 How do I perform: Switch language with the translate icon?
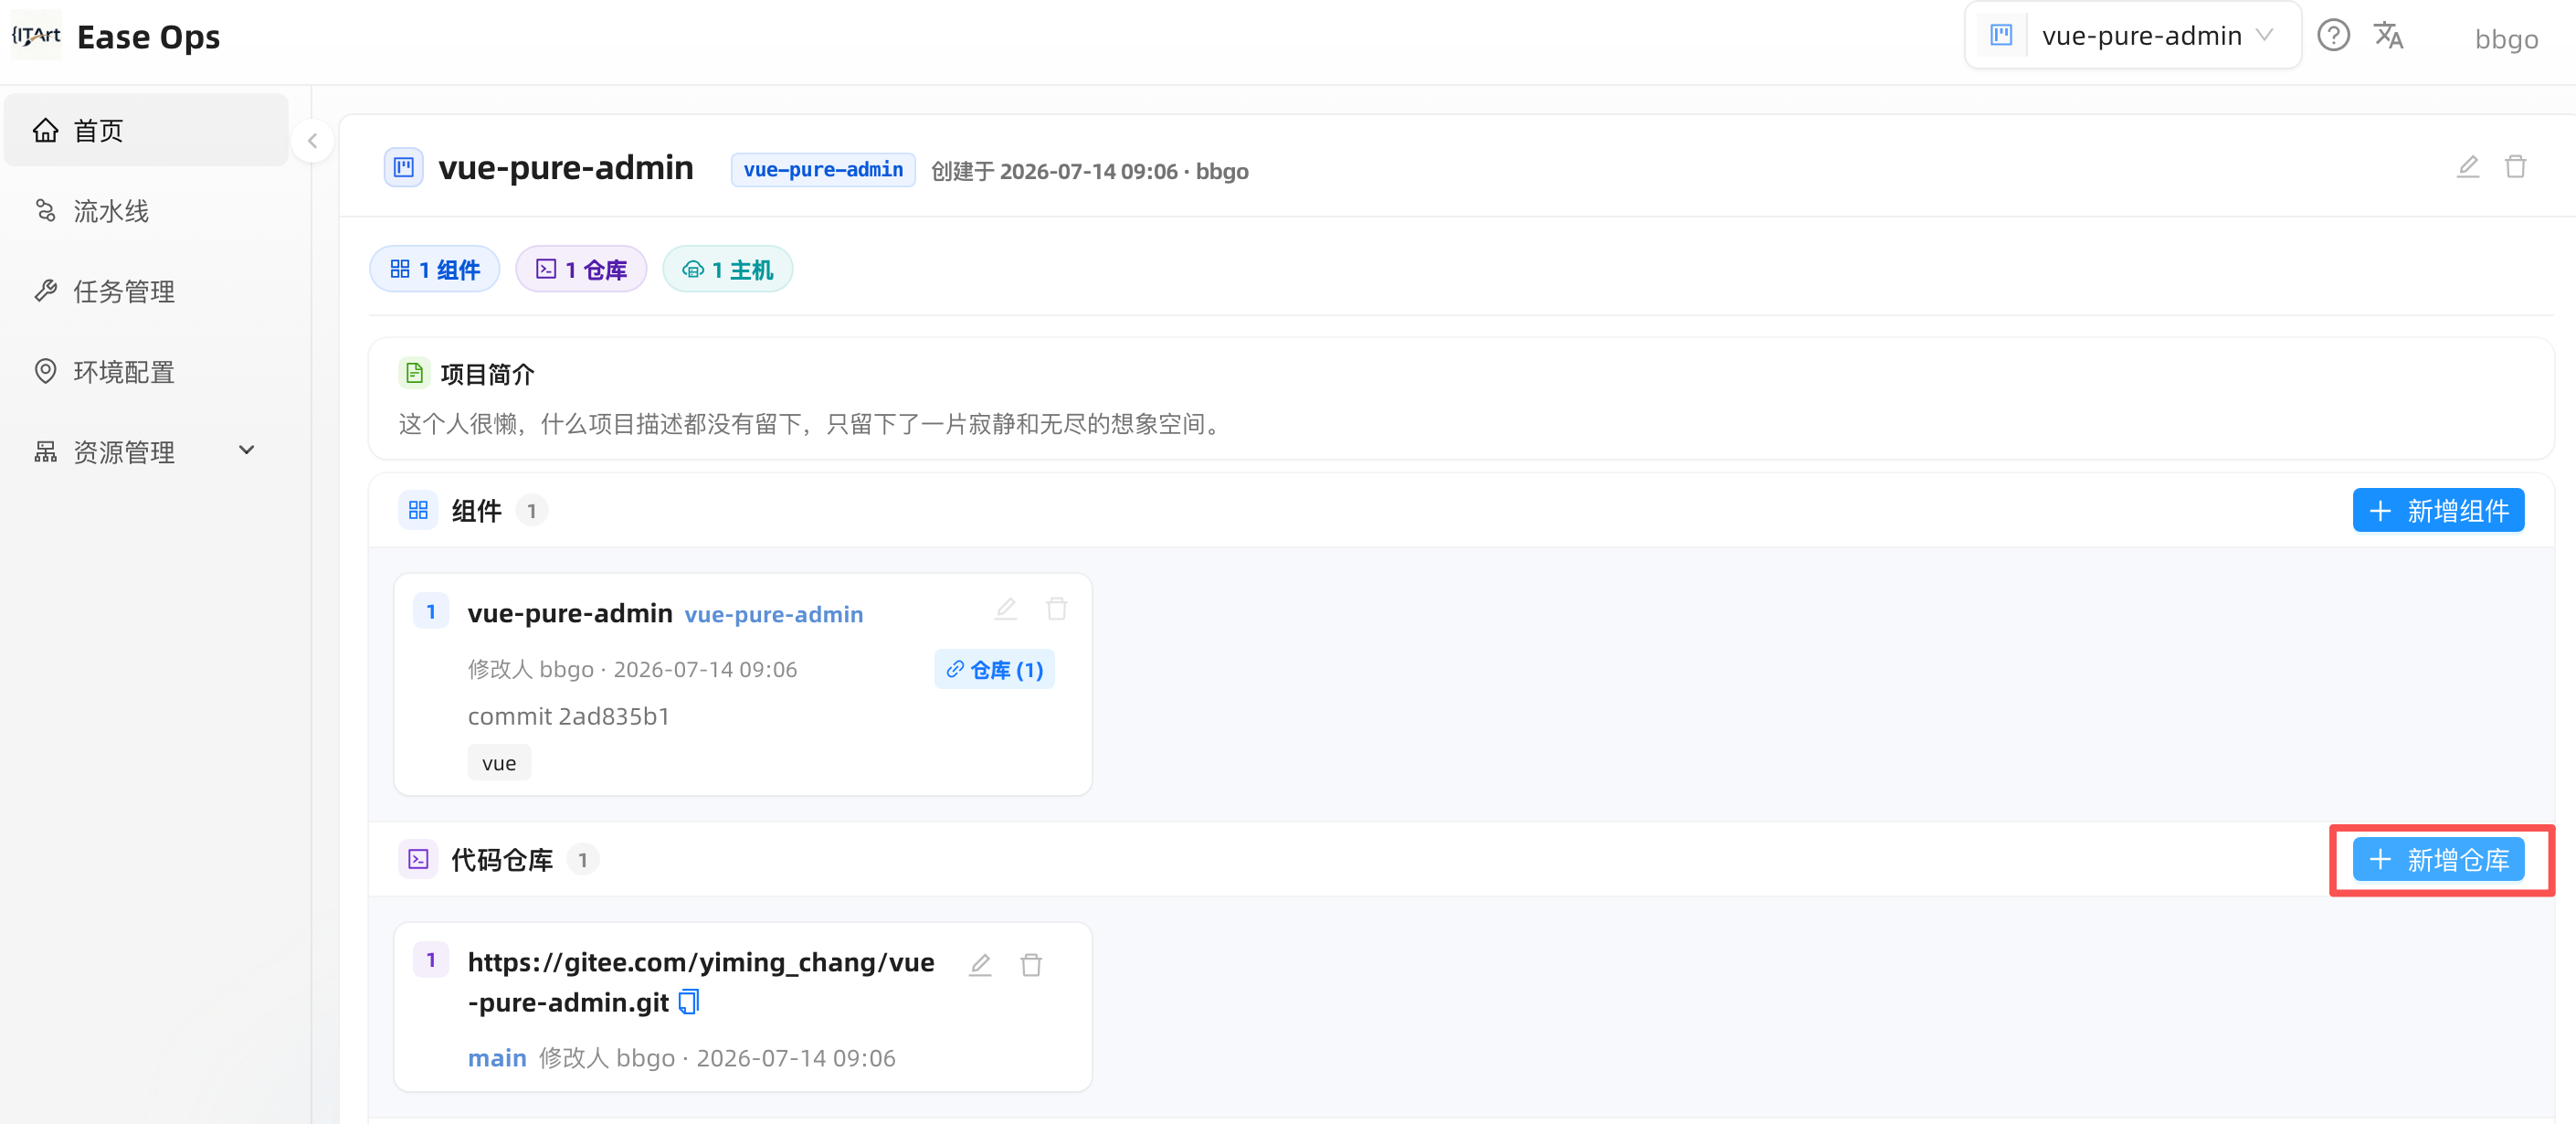[2388, 36]
